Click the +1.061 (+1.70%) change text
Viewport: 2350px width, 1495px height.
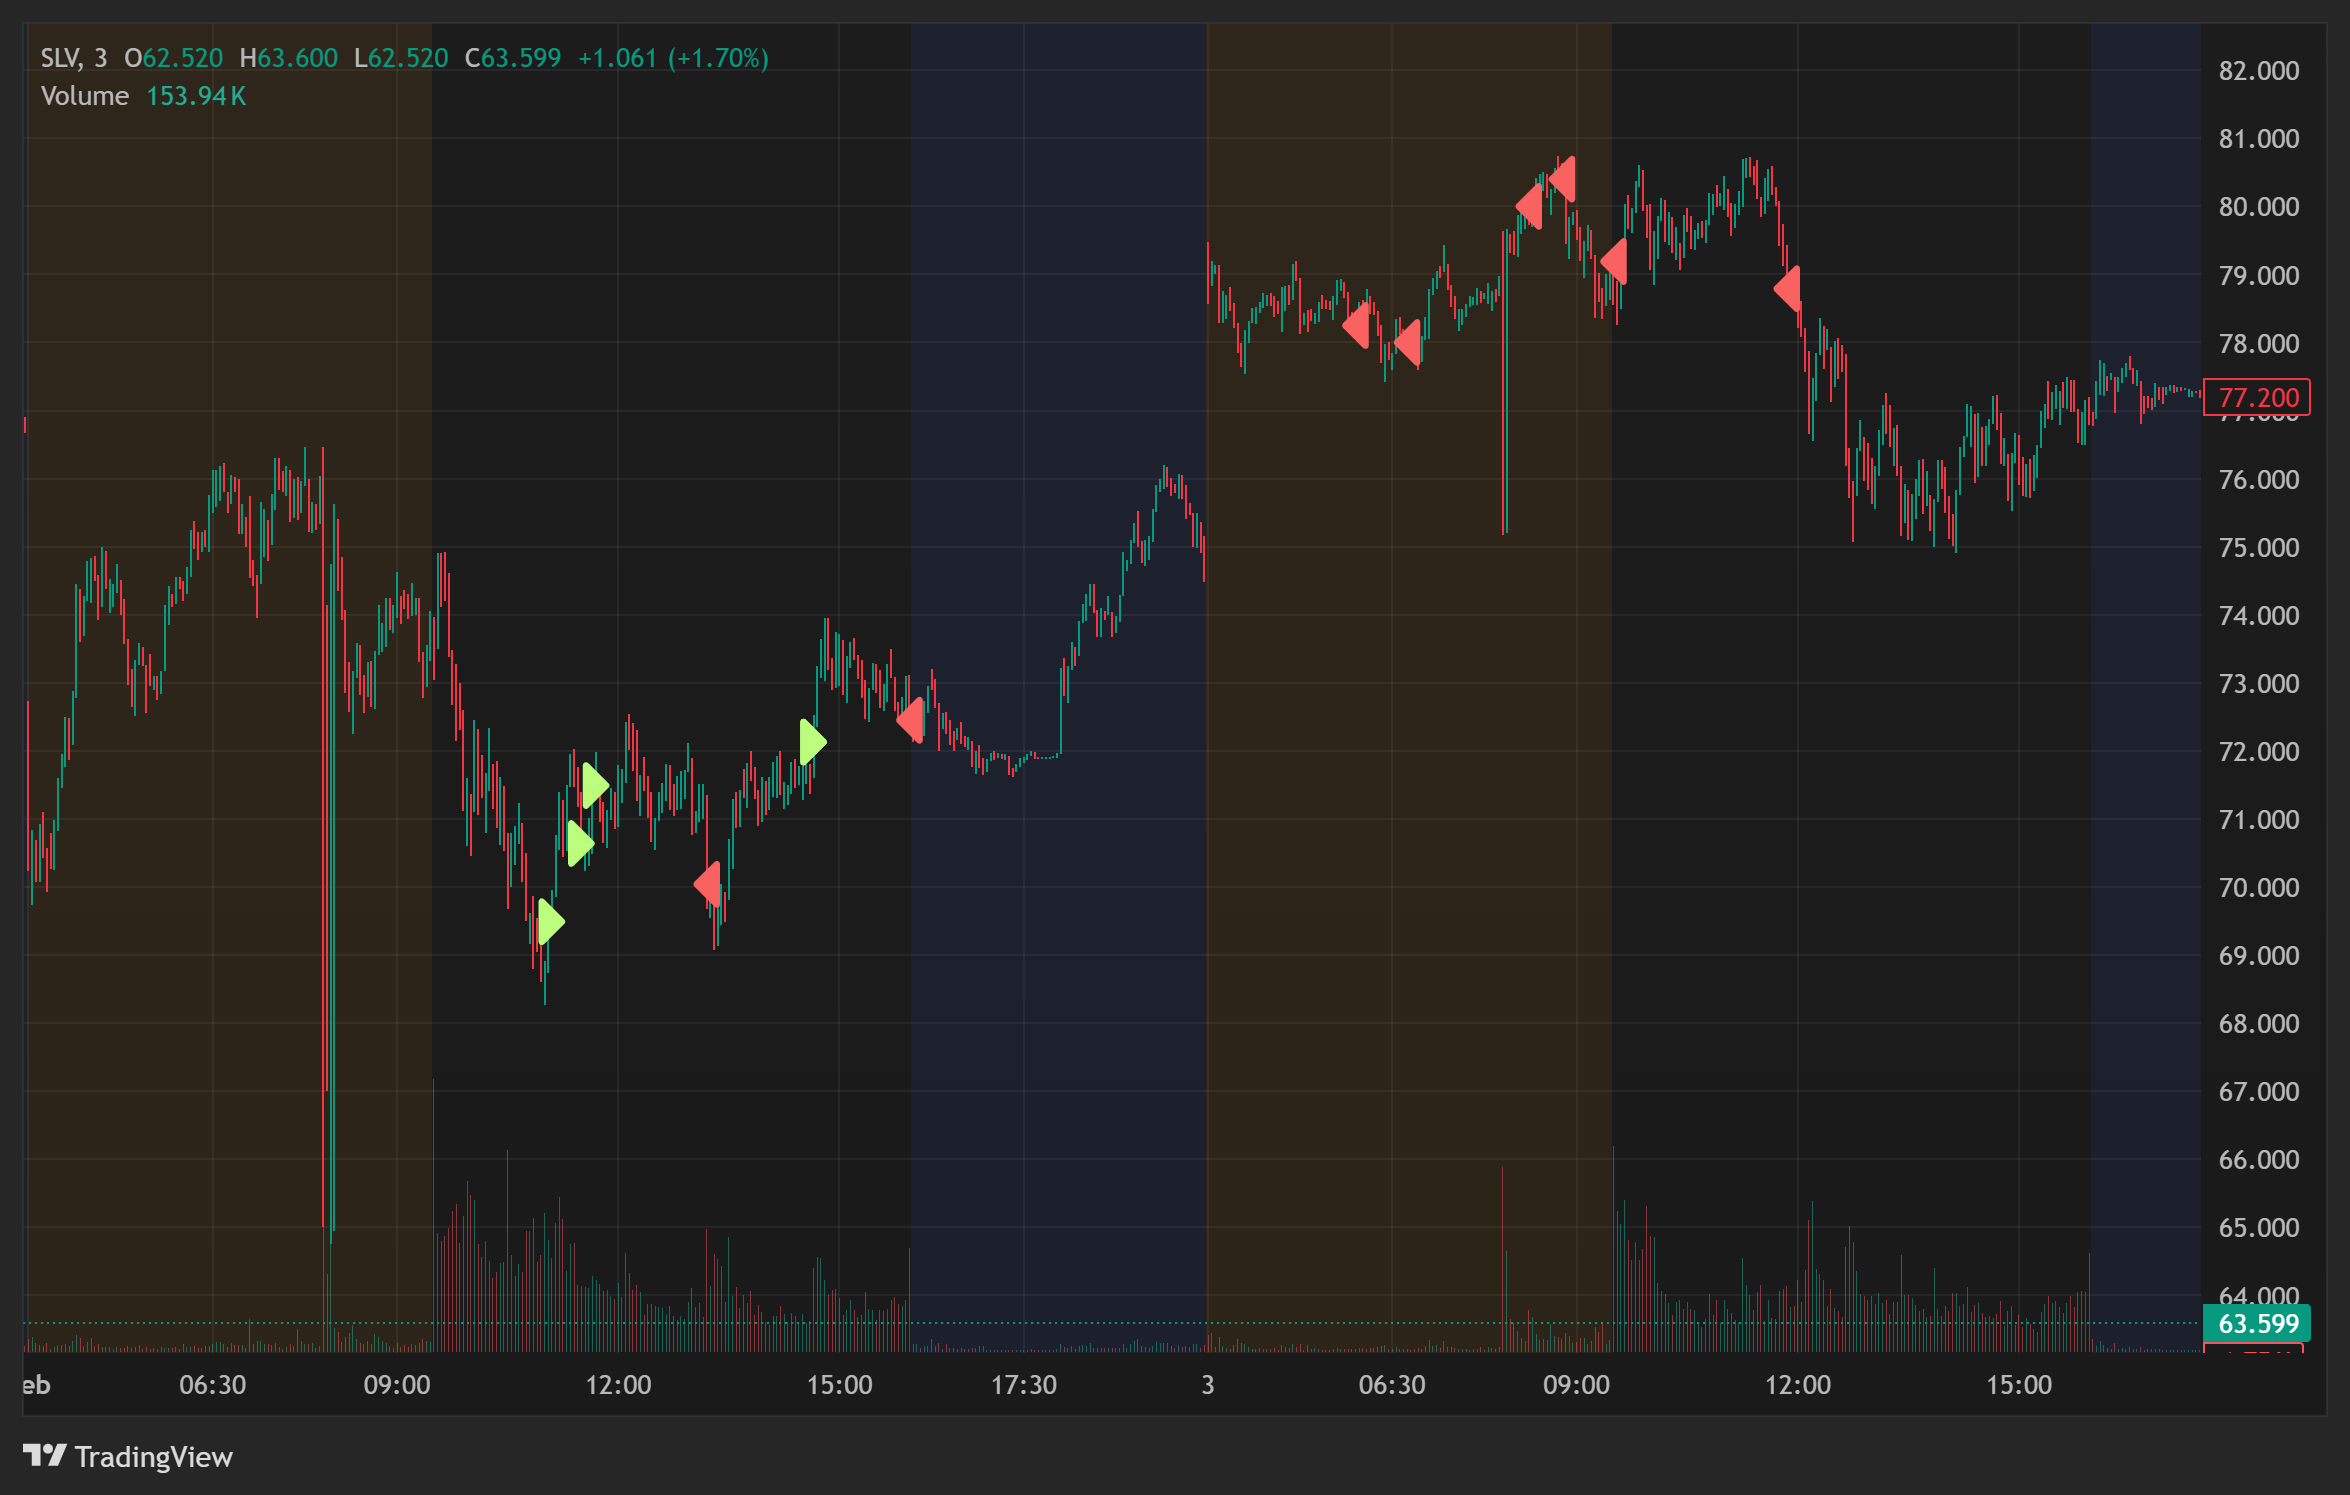(x=673, y=58)
